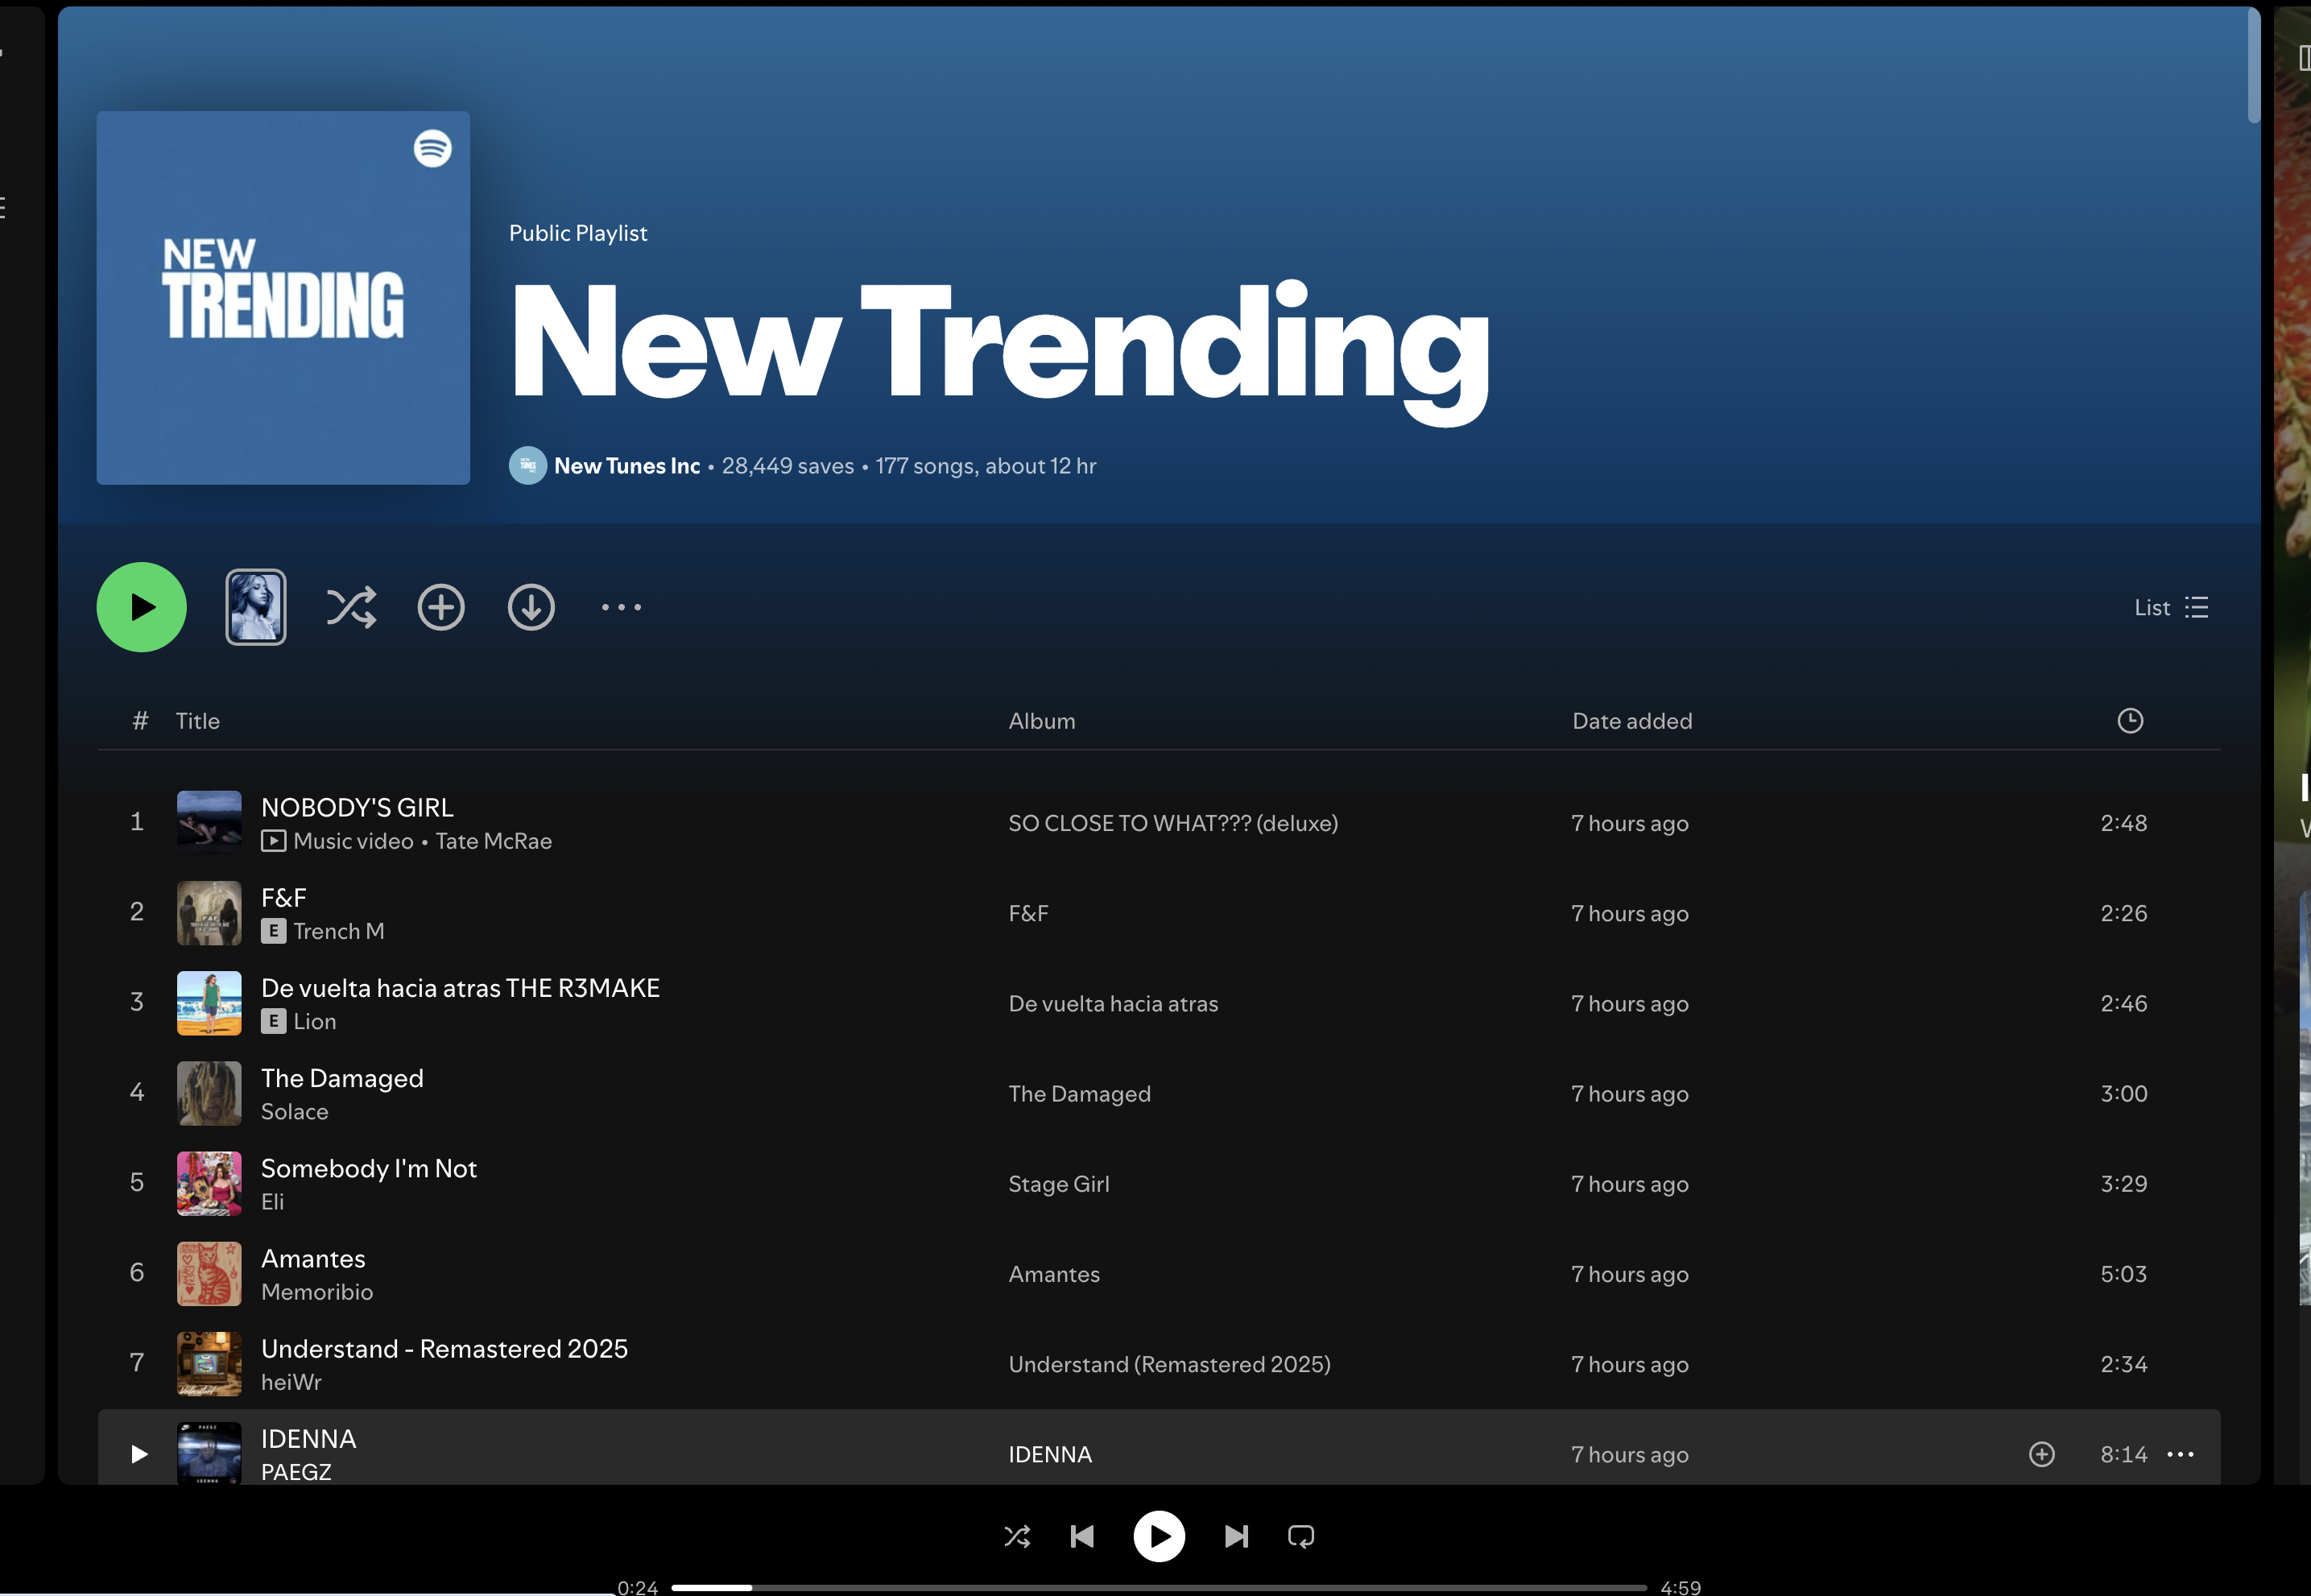
Task: Click the main view vertical scrollbar
Action: [x=2254, y=65]
